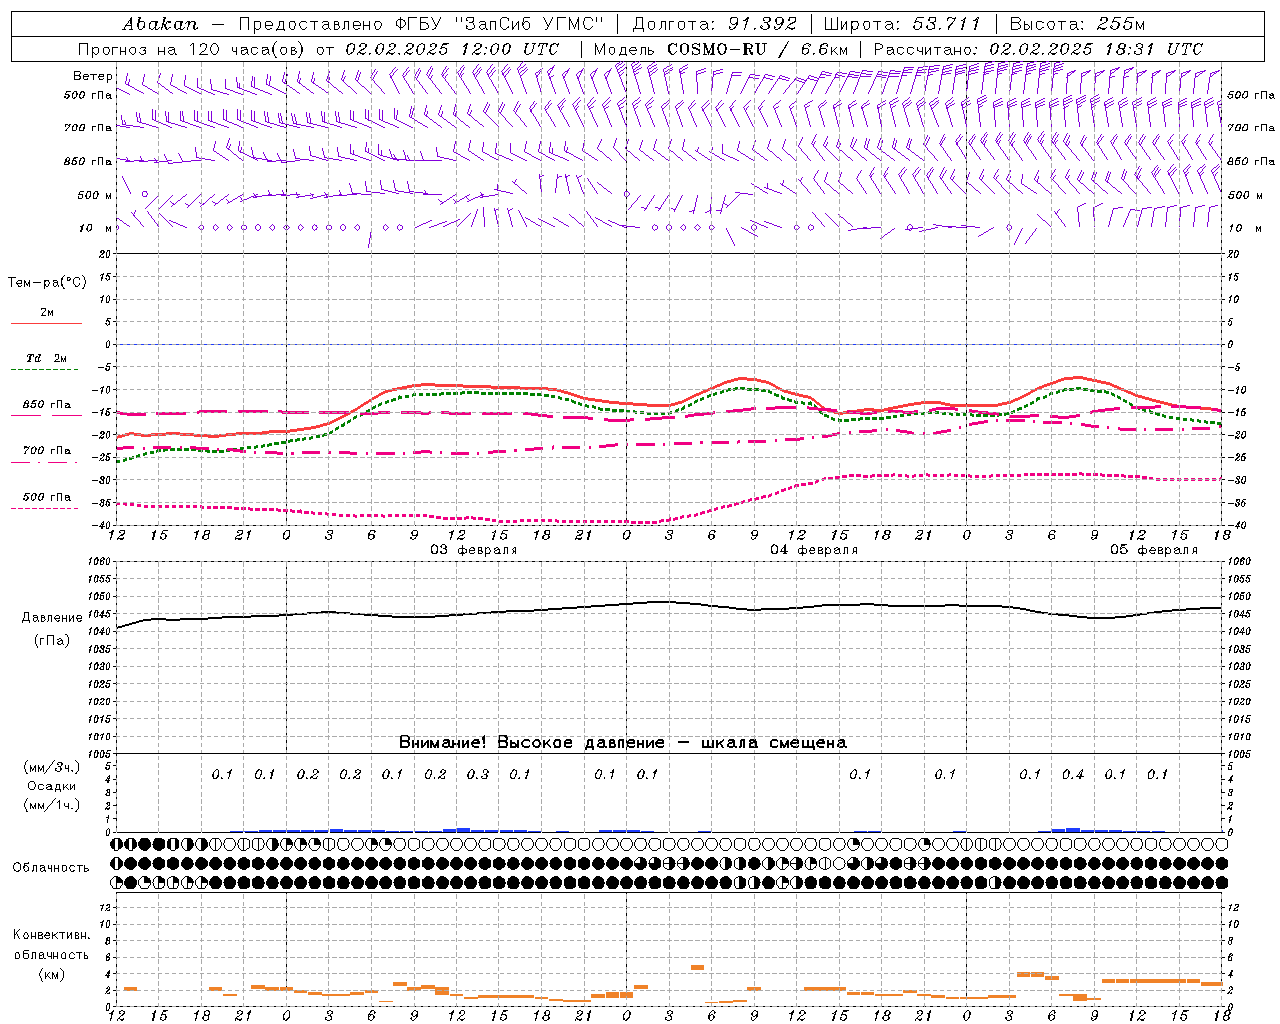Select the 'Долгота: 91.392' header value

coord(715,23)
